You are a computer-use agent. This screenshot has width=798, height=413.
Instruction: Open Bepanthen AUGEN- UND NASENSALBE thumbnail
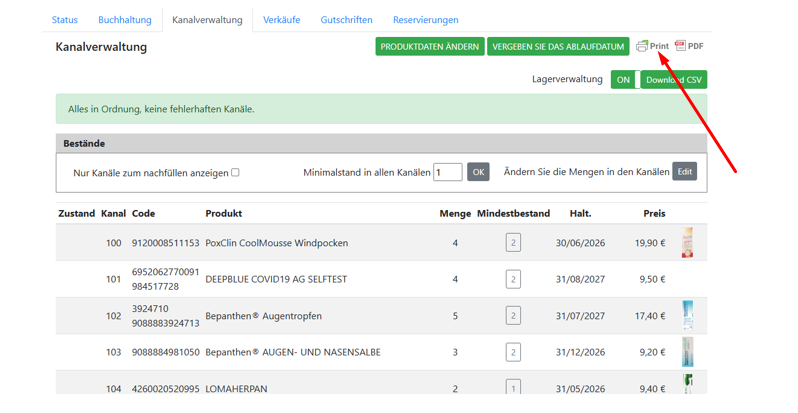pyautogui.click(x=688, y=352)
